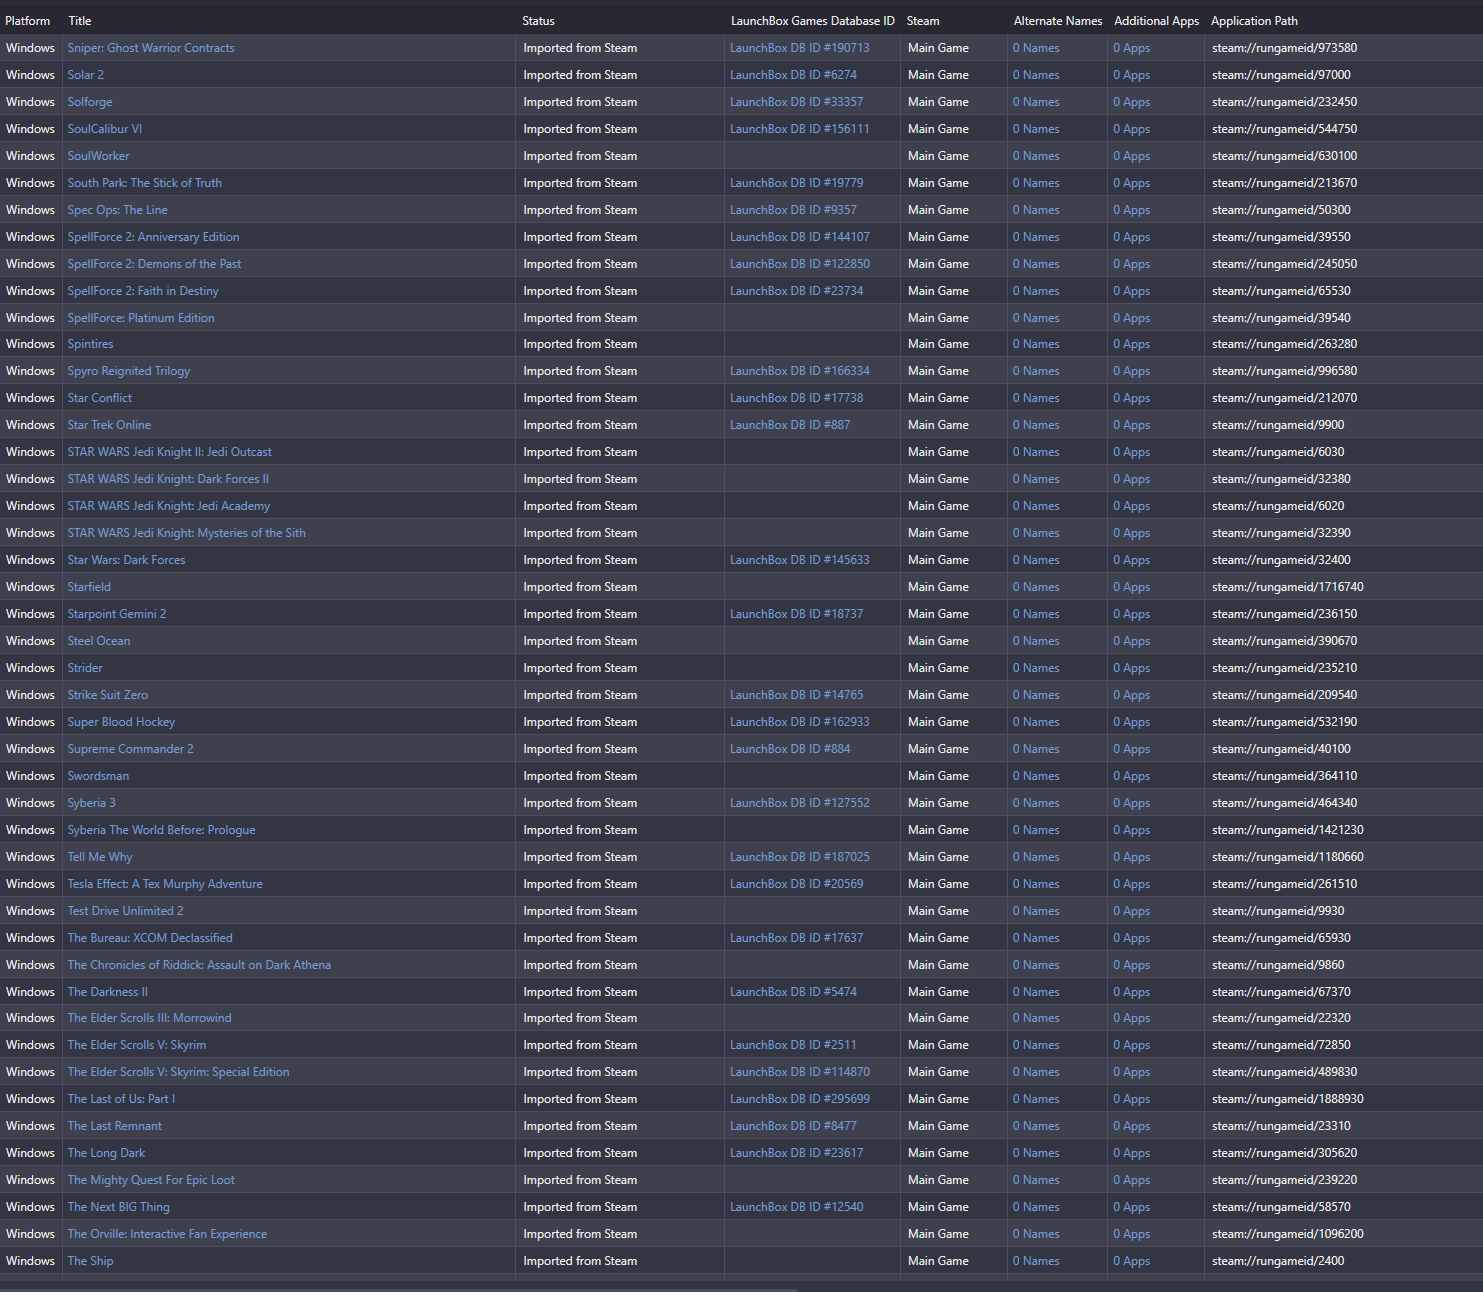Click 0 Apps in the Swordsman row
The height and width of the screenshot is (1292, 1483).
point(1132,776)
